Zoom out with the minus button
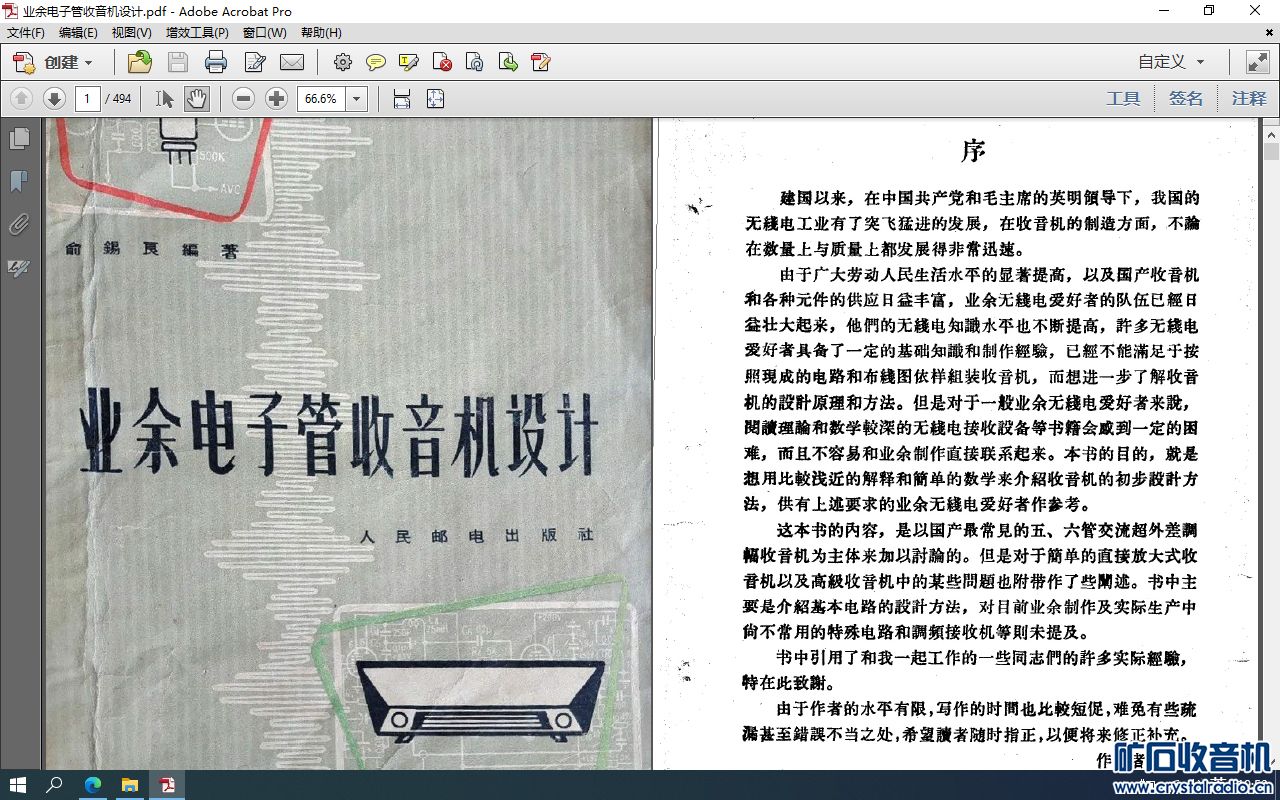Image resolution: width=1280 pixels, height=800 pixels. coord(243,98)
